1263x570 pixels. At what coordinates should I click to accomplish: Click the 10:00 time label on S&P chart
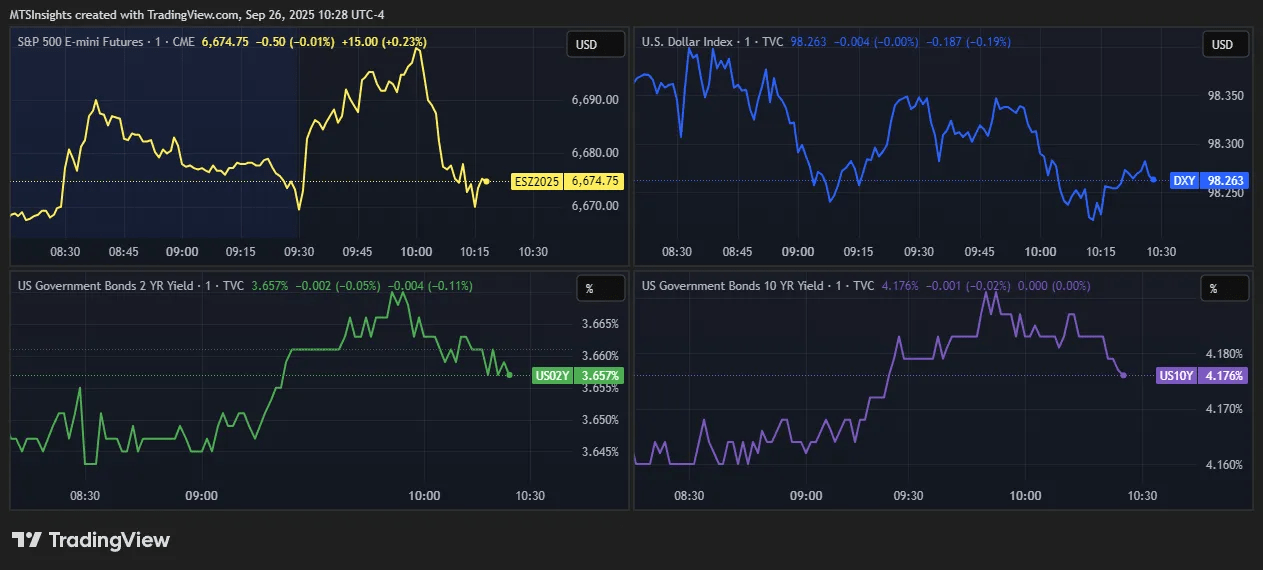pos(416,251)
